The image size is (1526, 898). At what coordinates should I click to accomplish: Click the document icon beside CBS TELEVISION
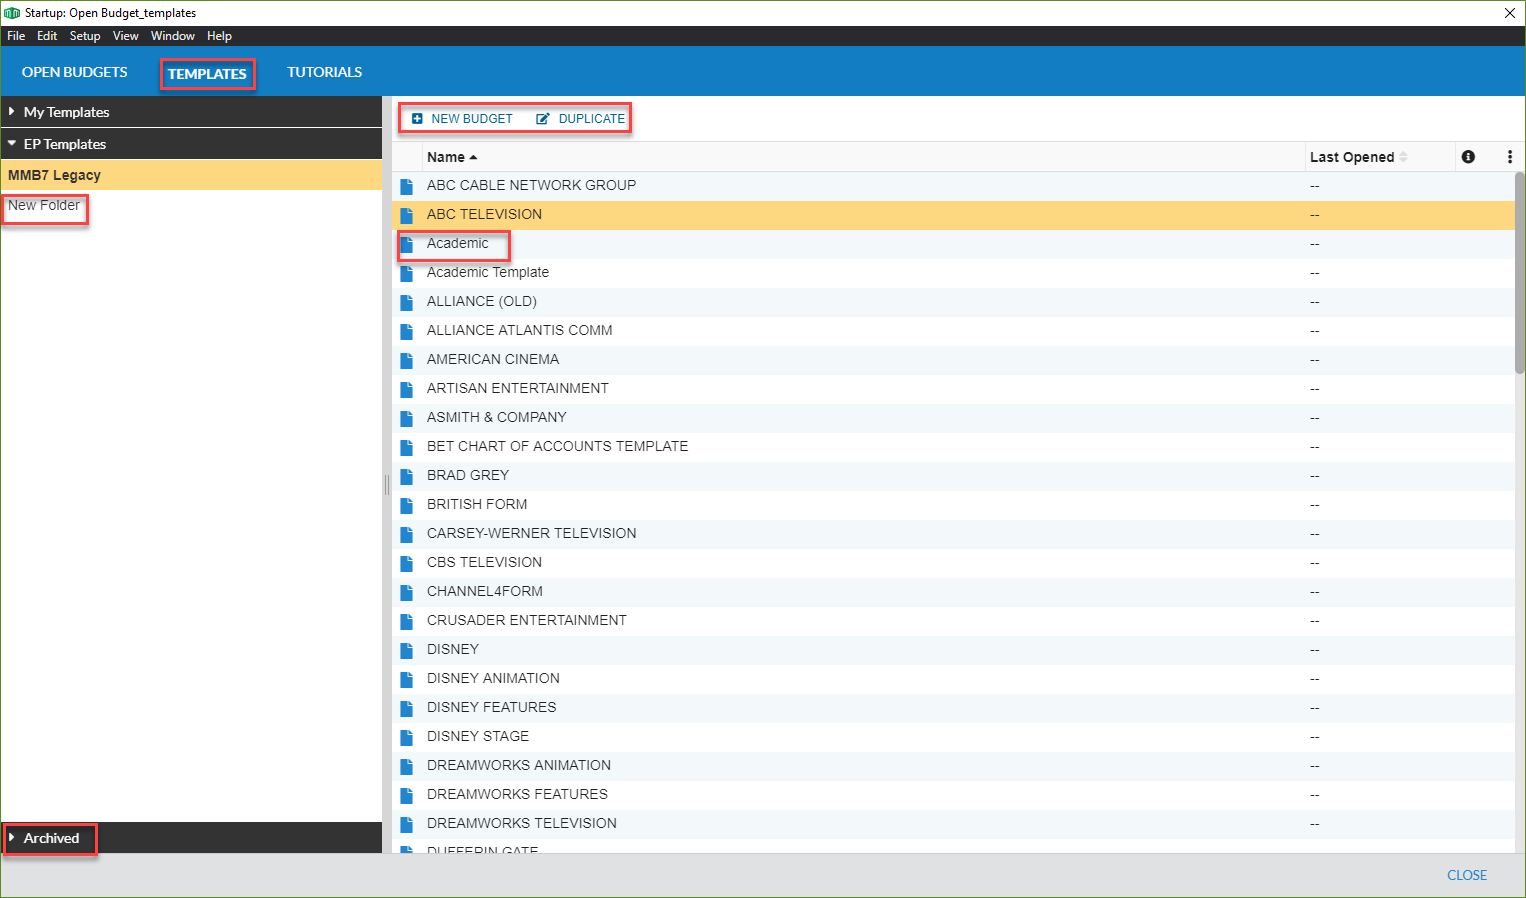407,563
